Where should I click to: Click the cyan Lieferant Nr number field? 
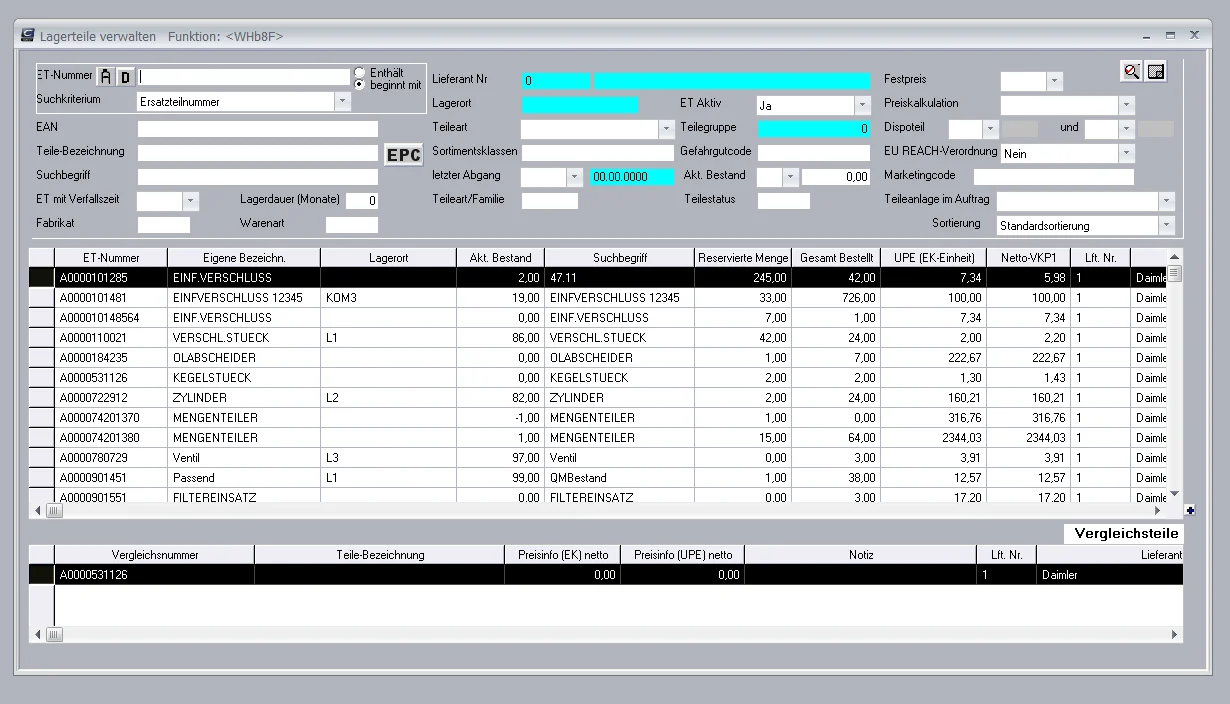coord(556,81)
